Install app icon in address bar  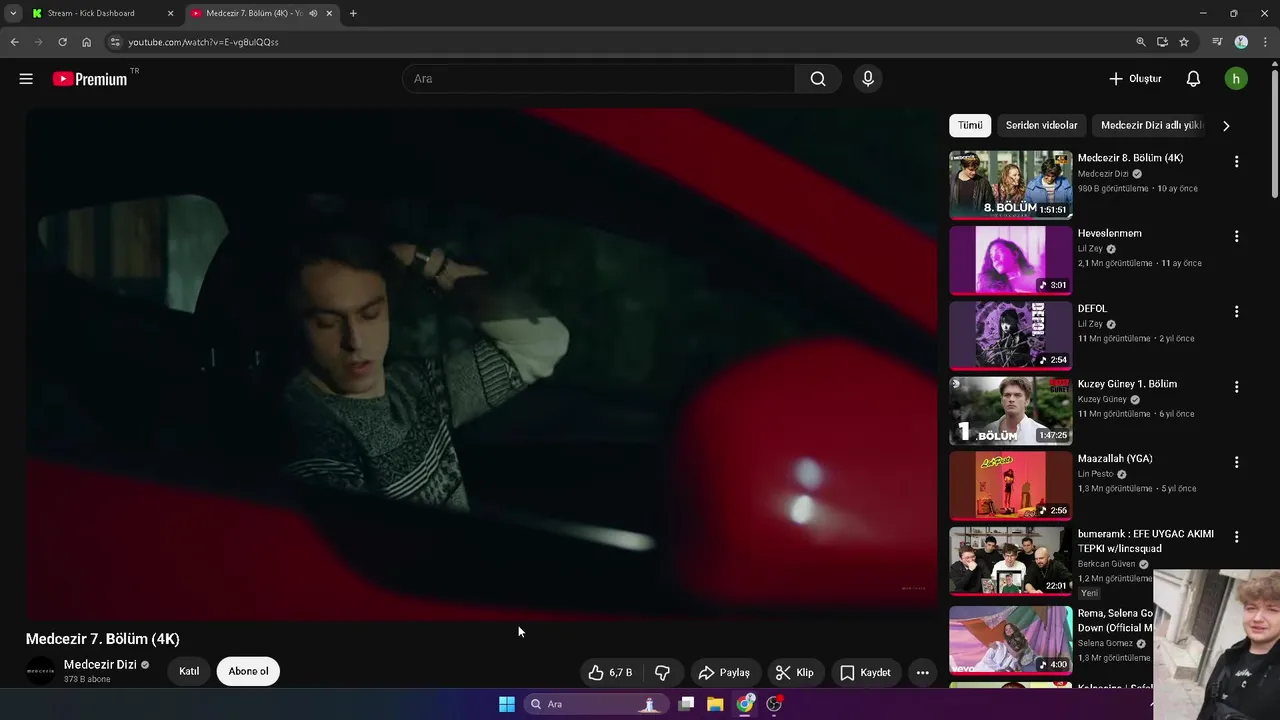coord(1162,42)
